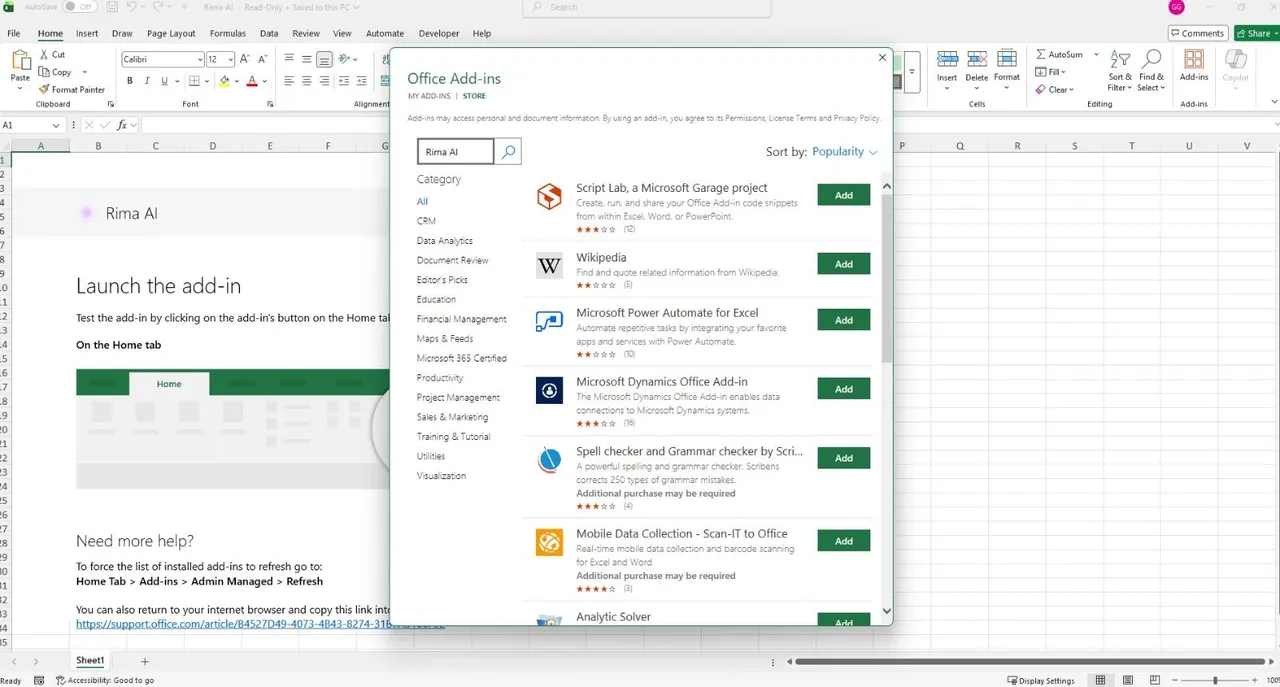This screenshot has width=1280, height=687.
Task: Apply yellow fill color bucket
Action: click(x=224, y=81)
